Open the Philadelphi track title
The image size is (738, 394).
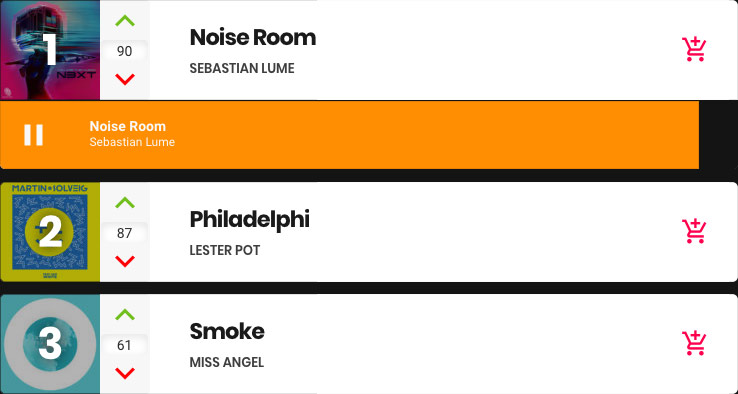[x=249, y=220]
